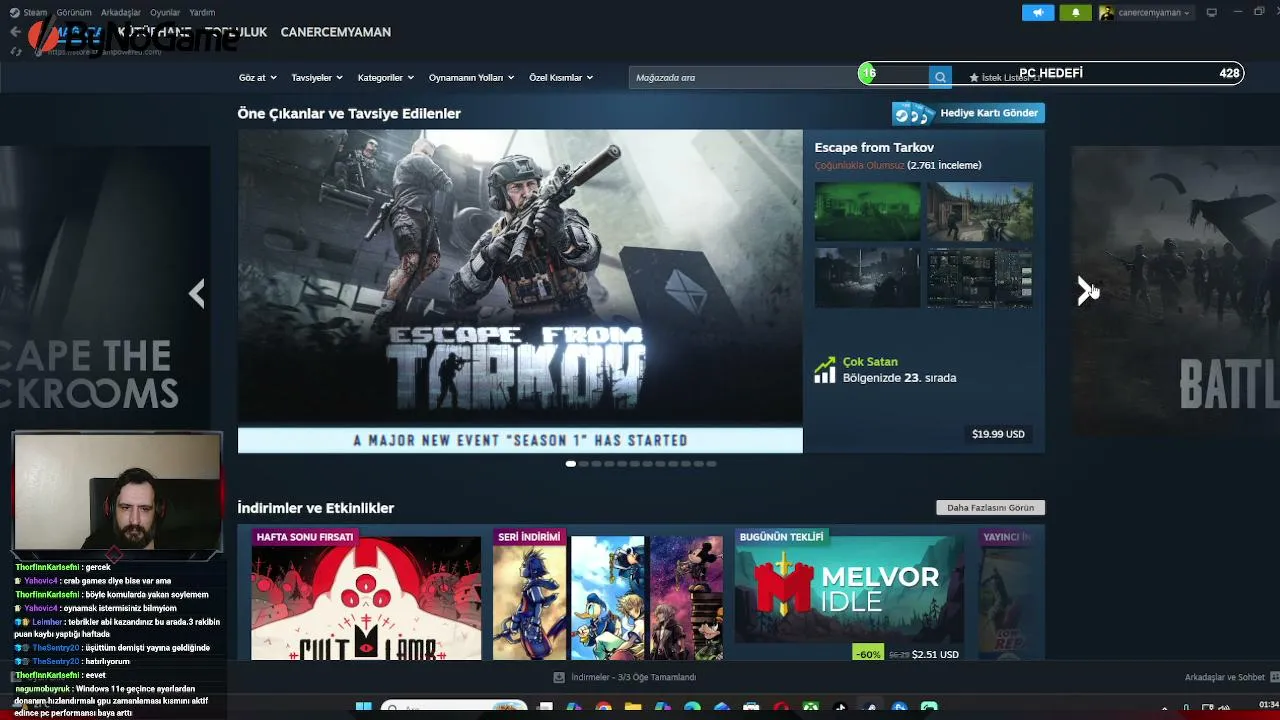Open the Melvor Idle daily deal
Screen dimensions: 1280x720
[x=849, y=594]
